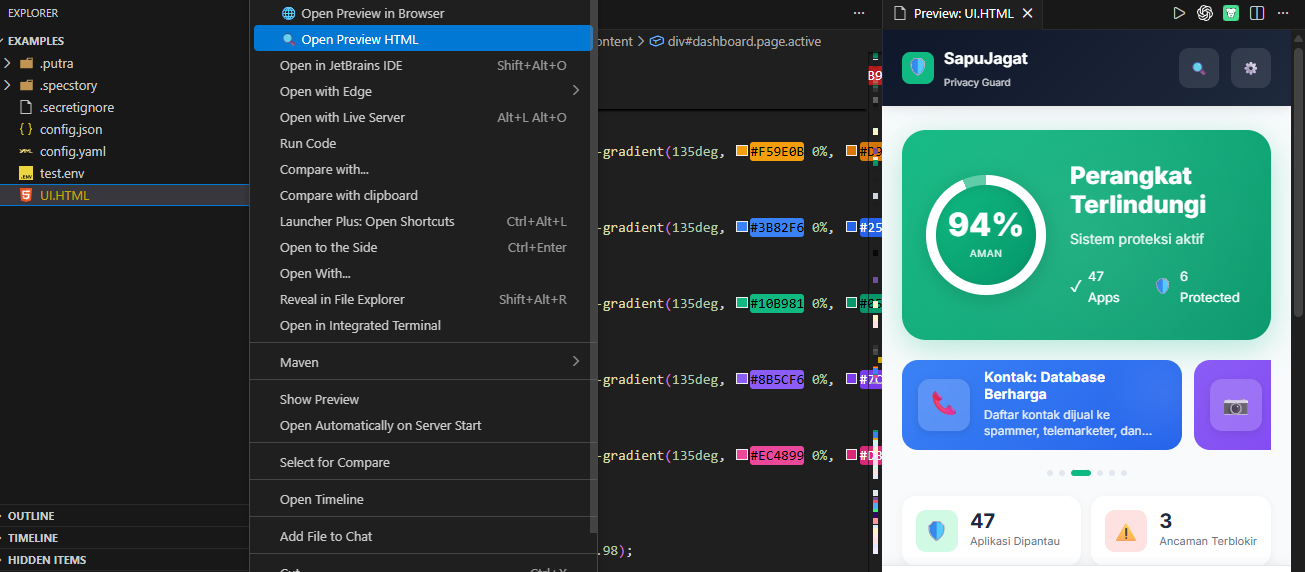Choose Open Timeline entry
The height and width of the screenshot is (572, 1305).
click(423, 499)
